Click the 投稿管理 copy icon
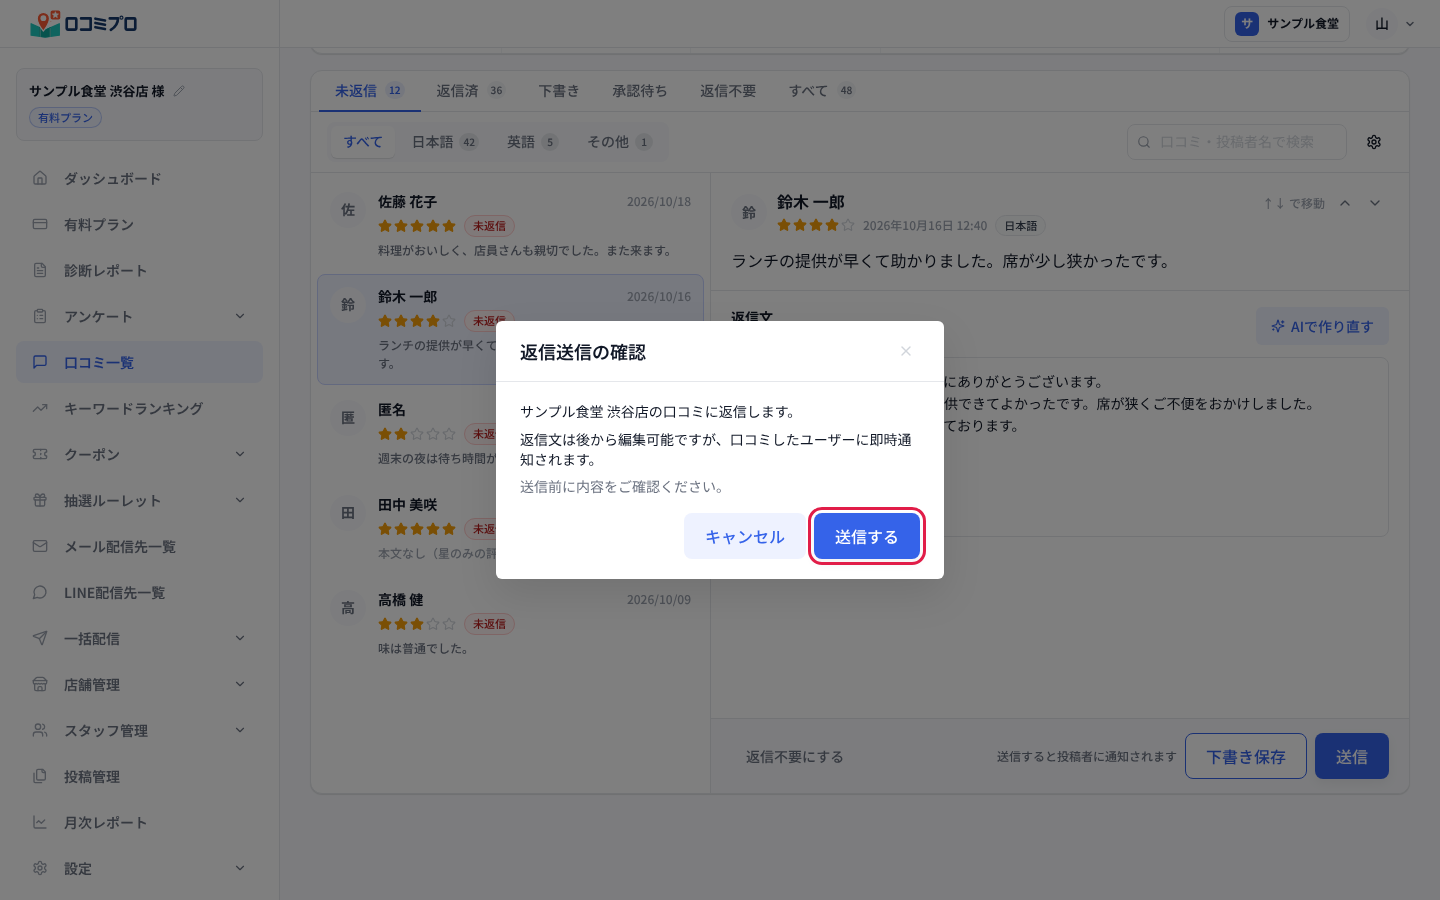This screenshot has height=900, width=1440. coord(40,776)
